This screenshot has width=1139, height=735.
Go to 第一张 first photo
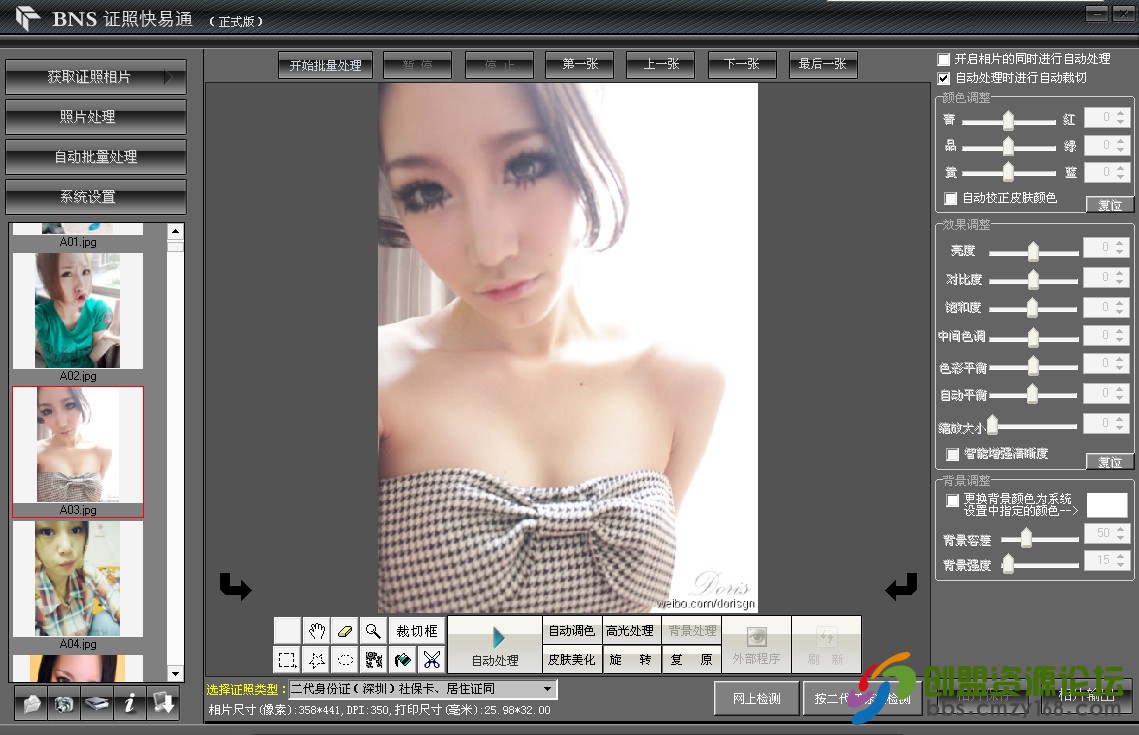(580, 65)
